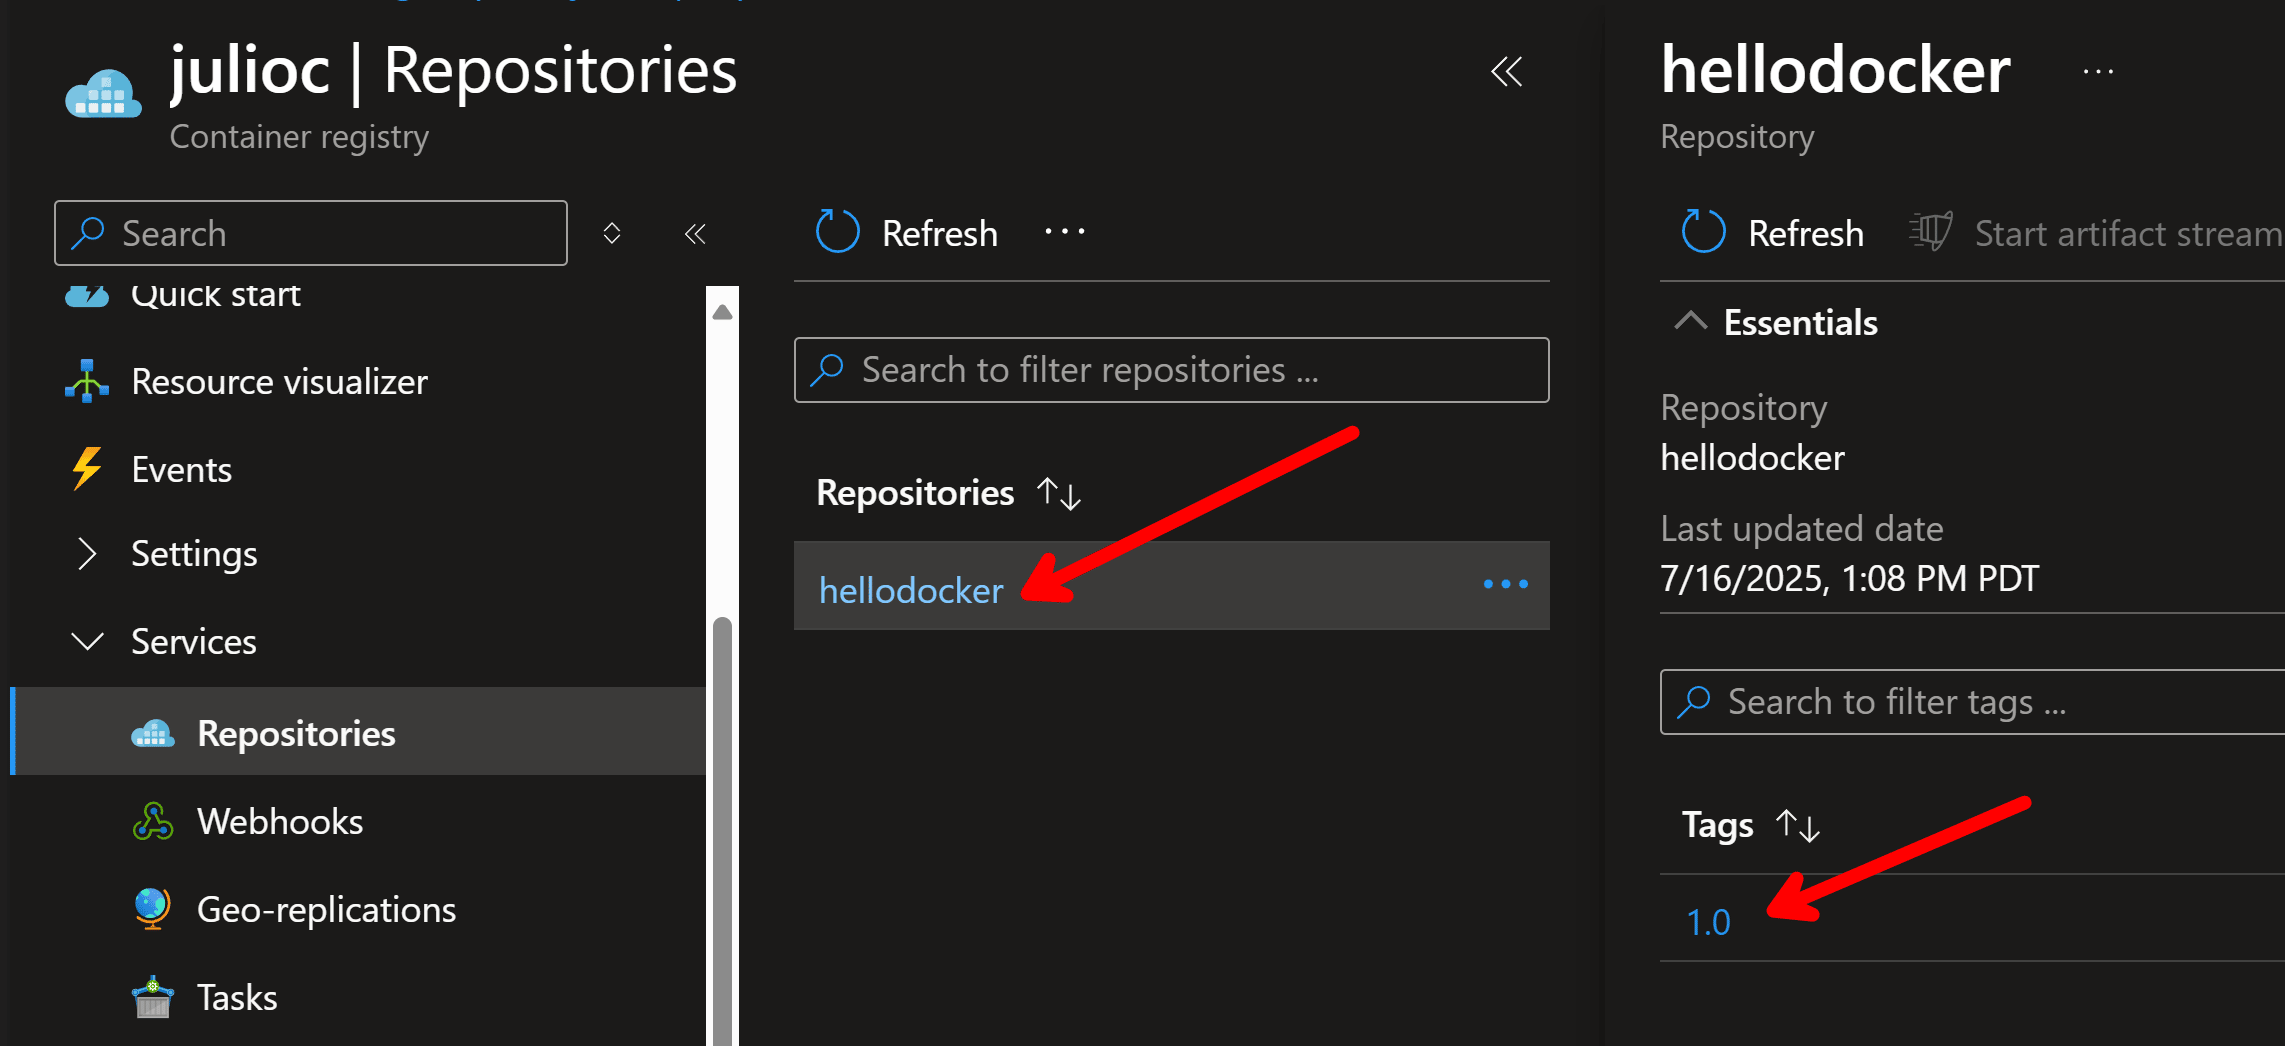Viewport: 2285px width, 1046px height.
Task: Open the hellodocker row context menu dots
Action: 1506,584
